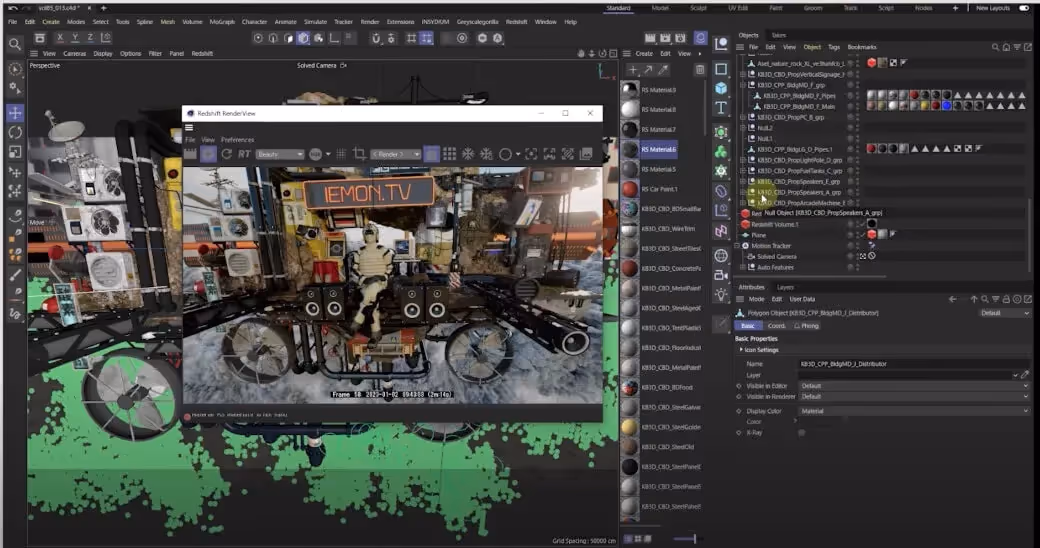Select the RS Car Paint.1 material swatch
The height and width of the screenshot is (548, 1040).
630,189
